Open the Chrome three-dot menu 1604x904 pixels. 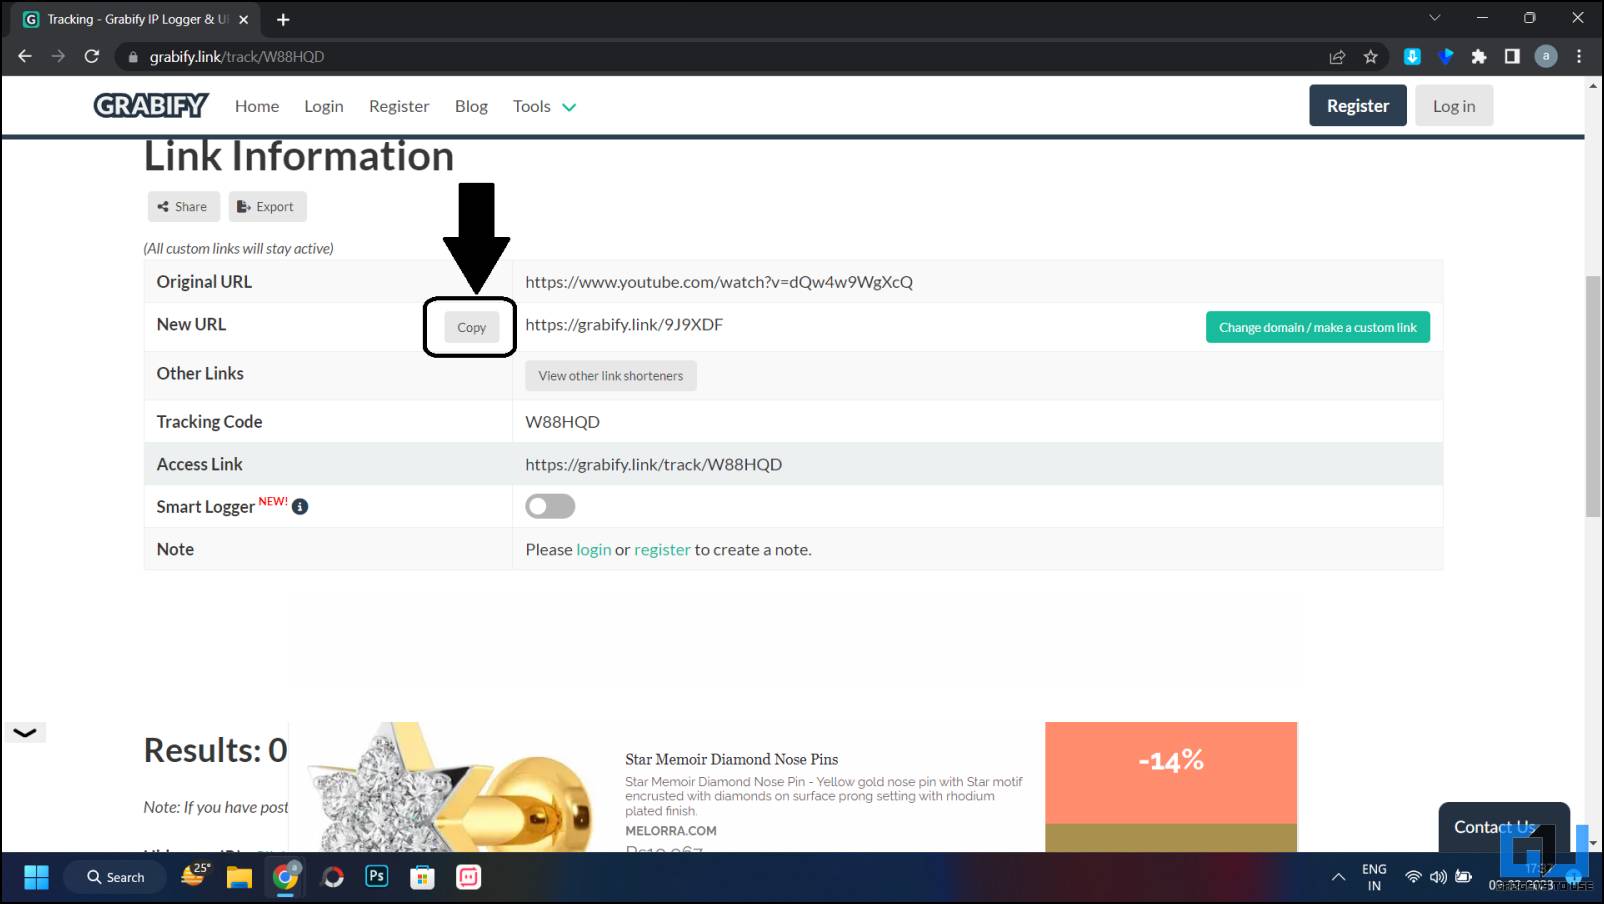click(1580, 57)
